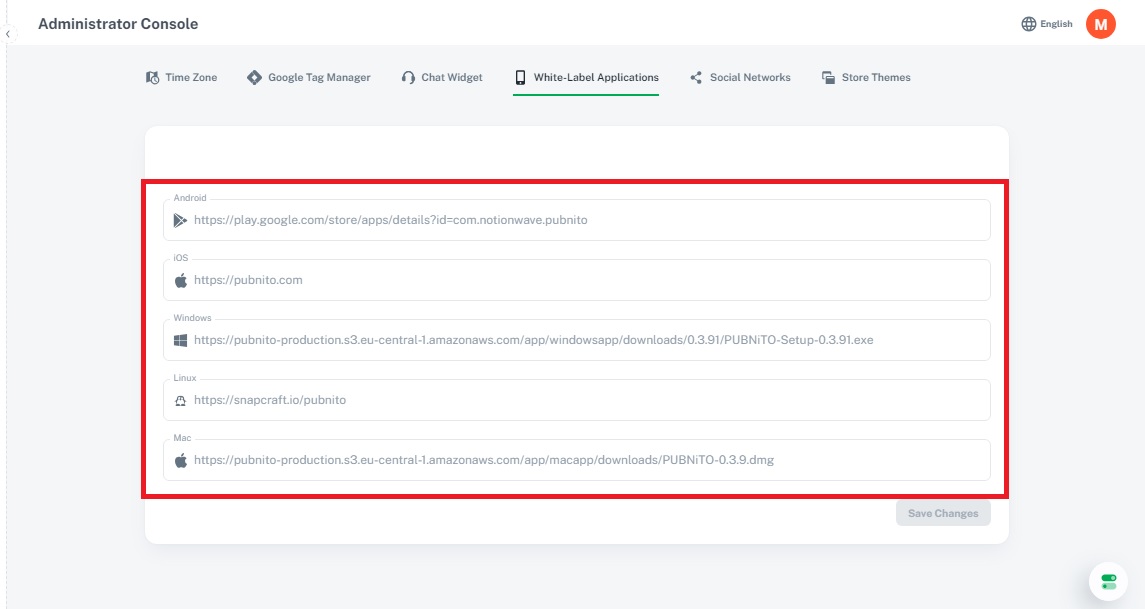This screenshot has height=609, width=1145.
Task: Open the English language dropdown
Action: pos(1055,24)
